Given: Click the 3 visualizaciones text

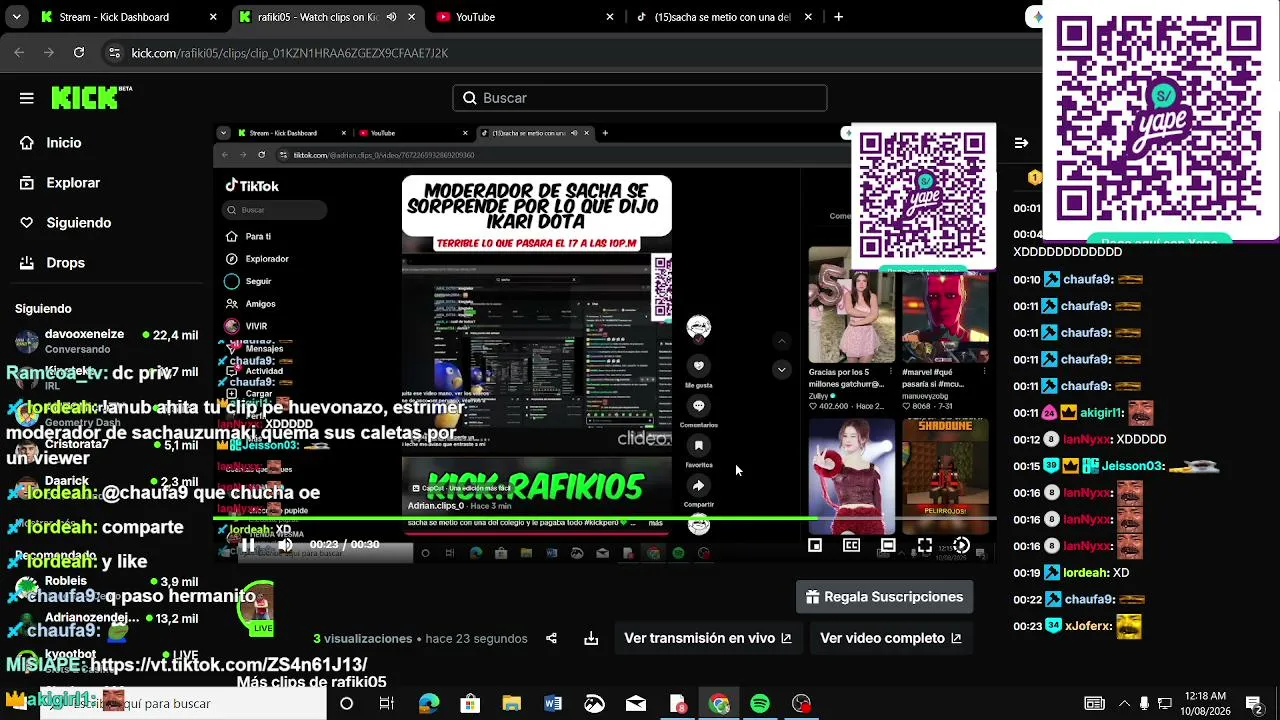Looking at the screenshot, I should point(363,638).
